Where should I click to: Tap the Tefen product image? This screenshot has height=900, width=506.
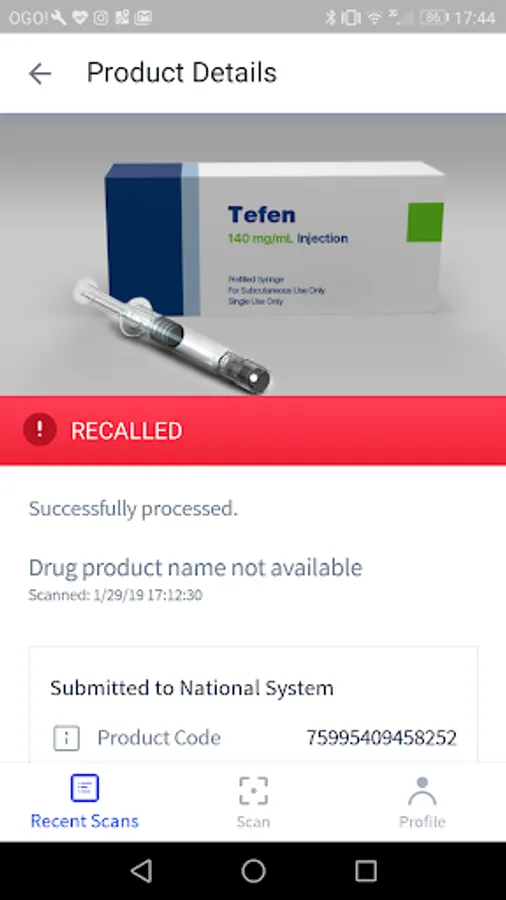click(253, 254)
